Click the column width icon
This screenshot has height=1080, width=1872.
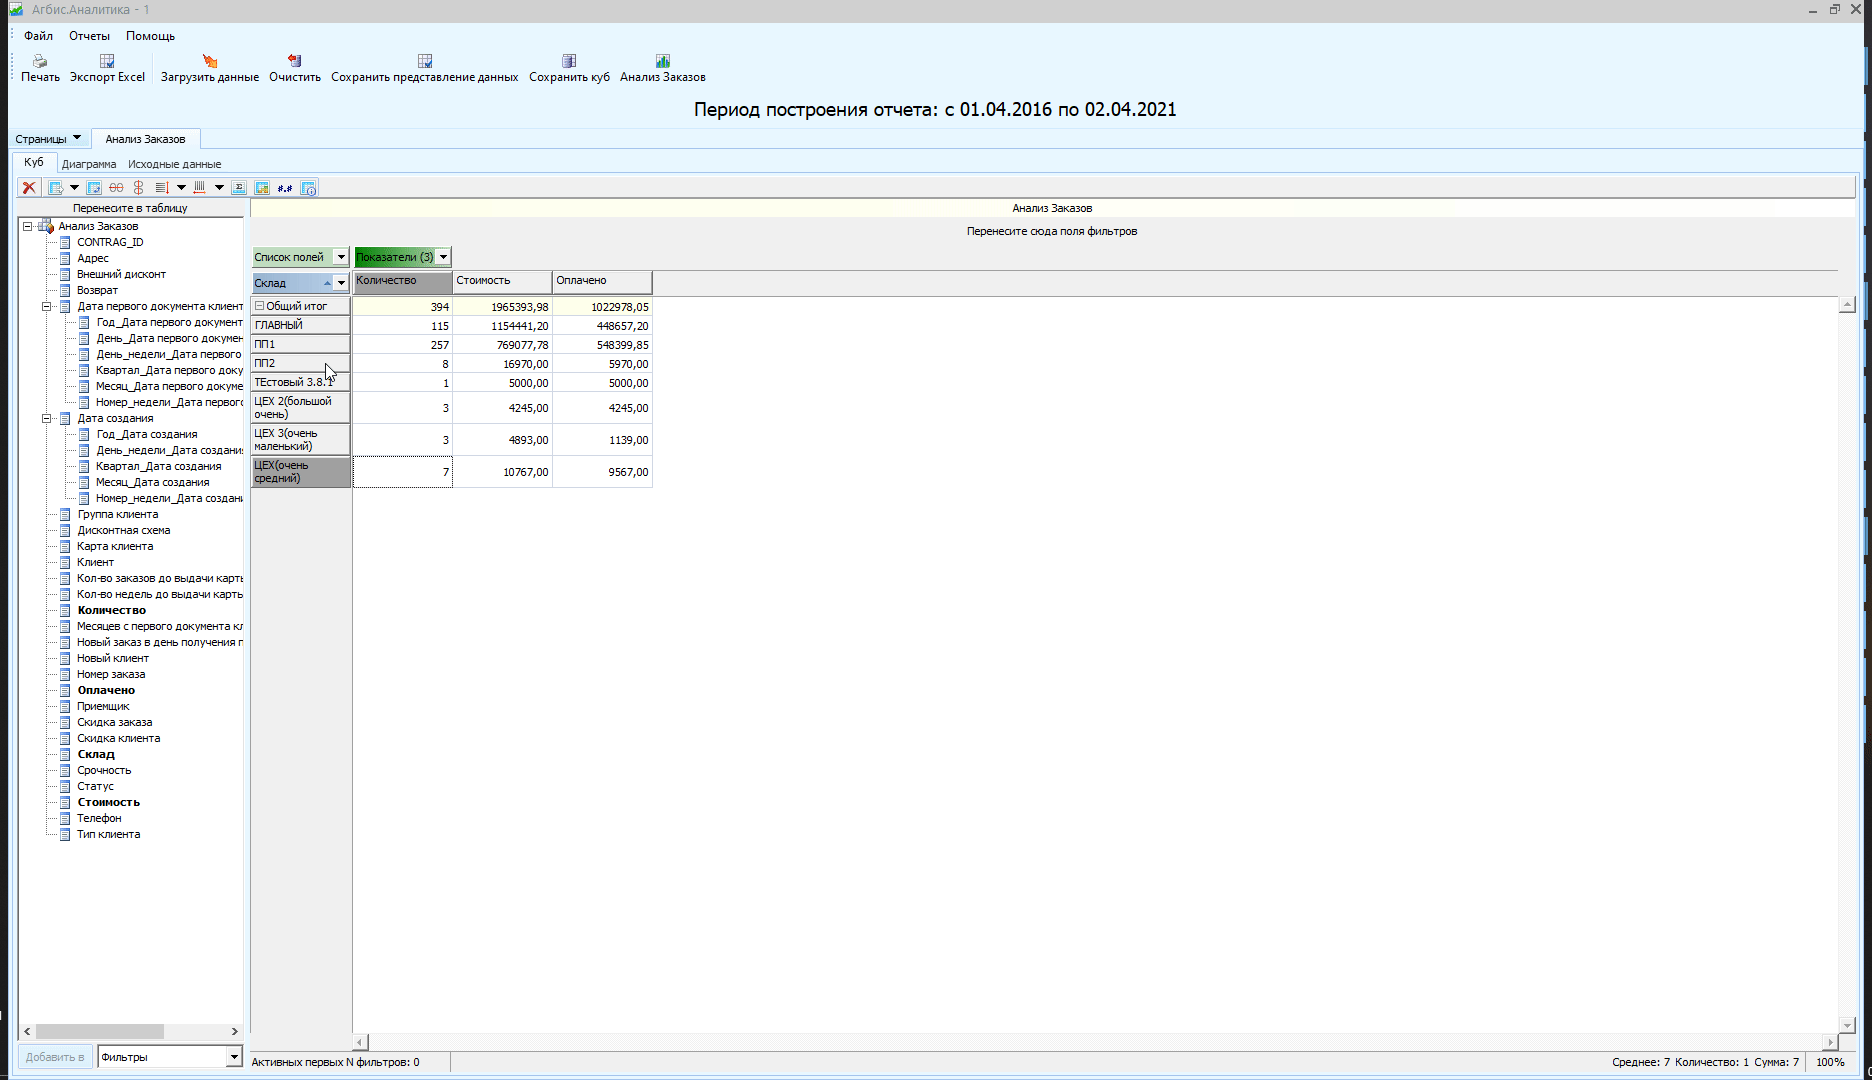pyautogui.click(x=200, y=188)
